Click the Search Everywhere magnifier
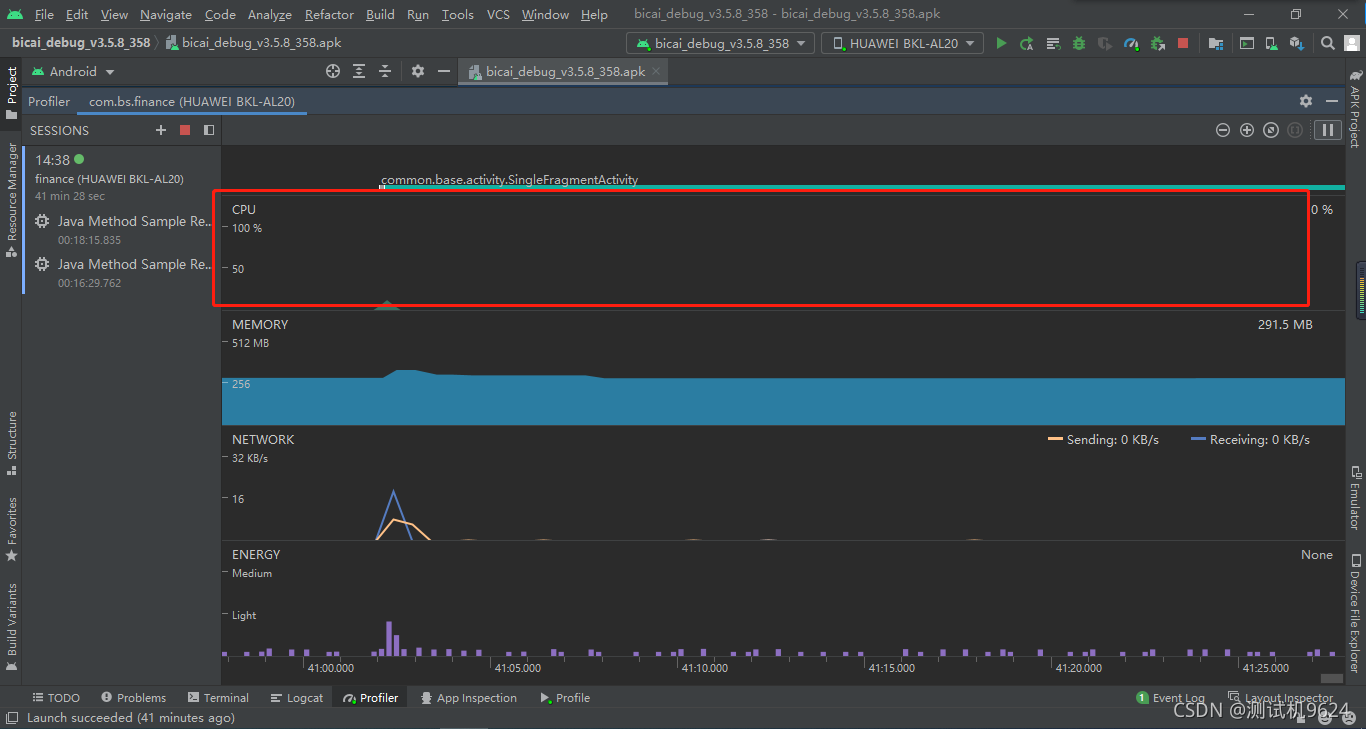 point(1328,43)
